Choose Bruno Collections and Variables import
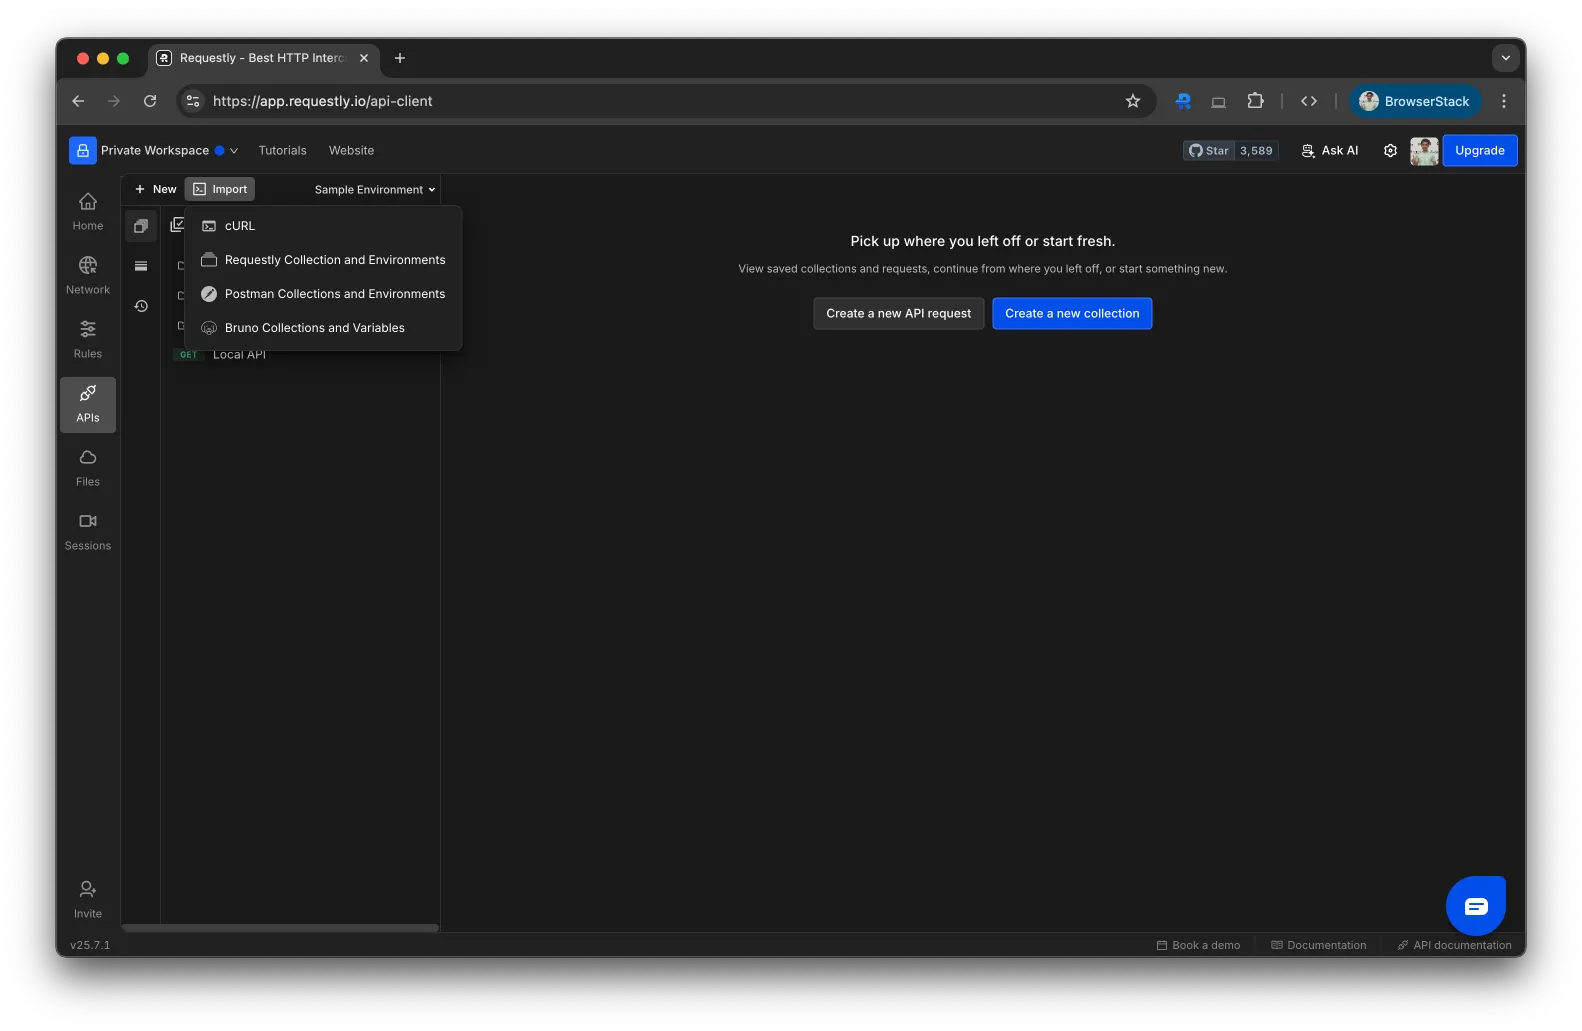Image resolution: width=1582 pixels, height=1031 pixels. (x=324, y=328)
